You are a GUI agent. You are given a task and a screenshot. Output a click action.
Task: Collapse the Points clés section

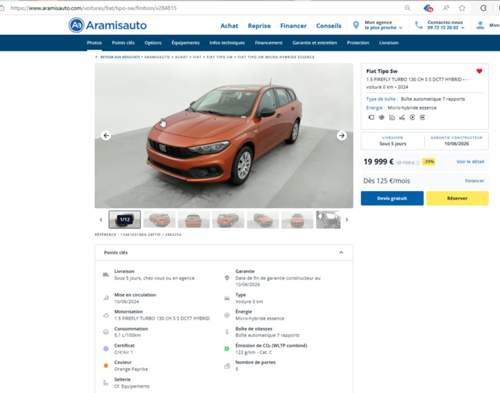(341, 252)
